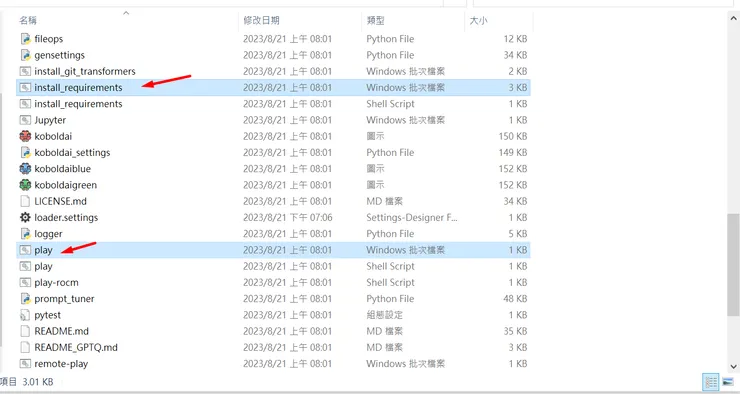Click the 35 KB size of README.md
This screenshot has height=394, width=740.
click(515, 331)
